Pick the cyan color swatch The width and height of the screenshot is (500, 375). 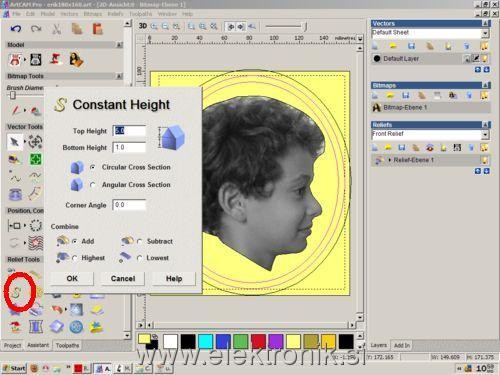click(205, 342)
